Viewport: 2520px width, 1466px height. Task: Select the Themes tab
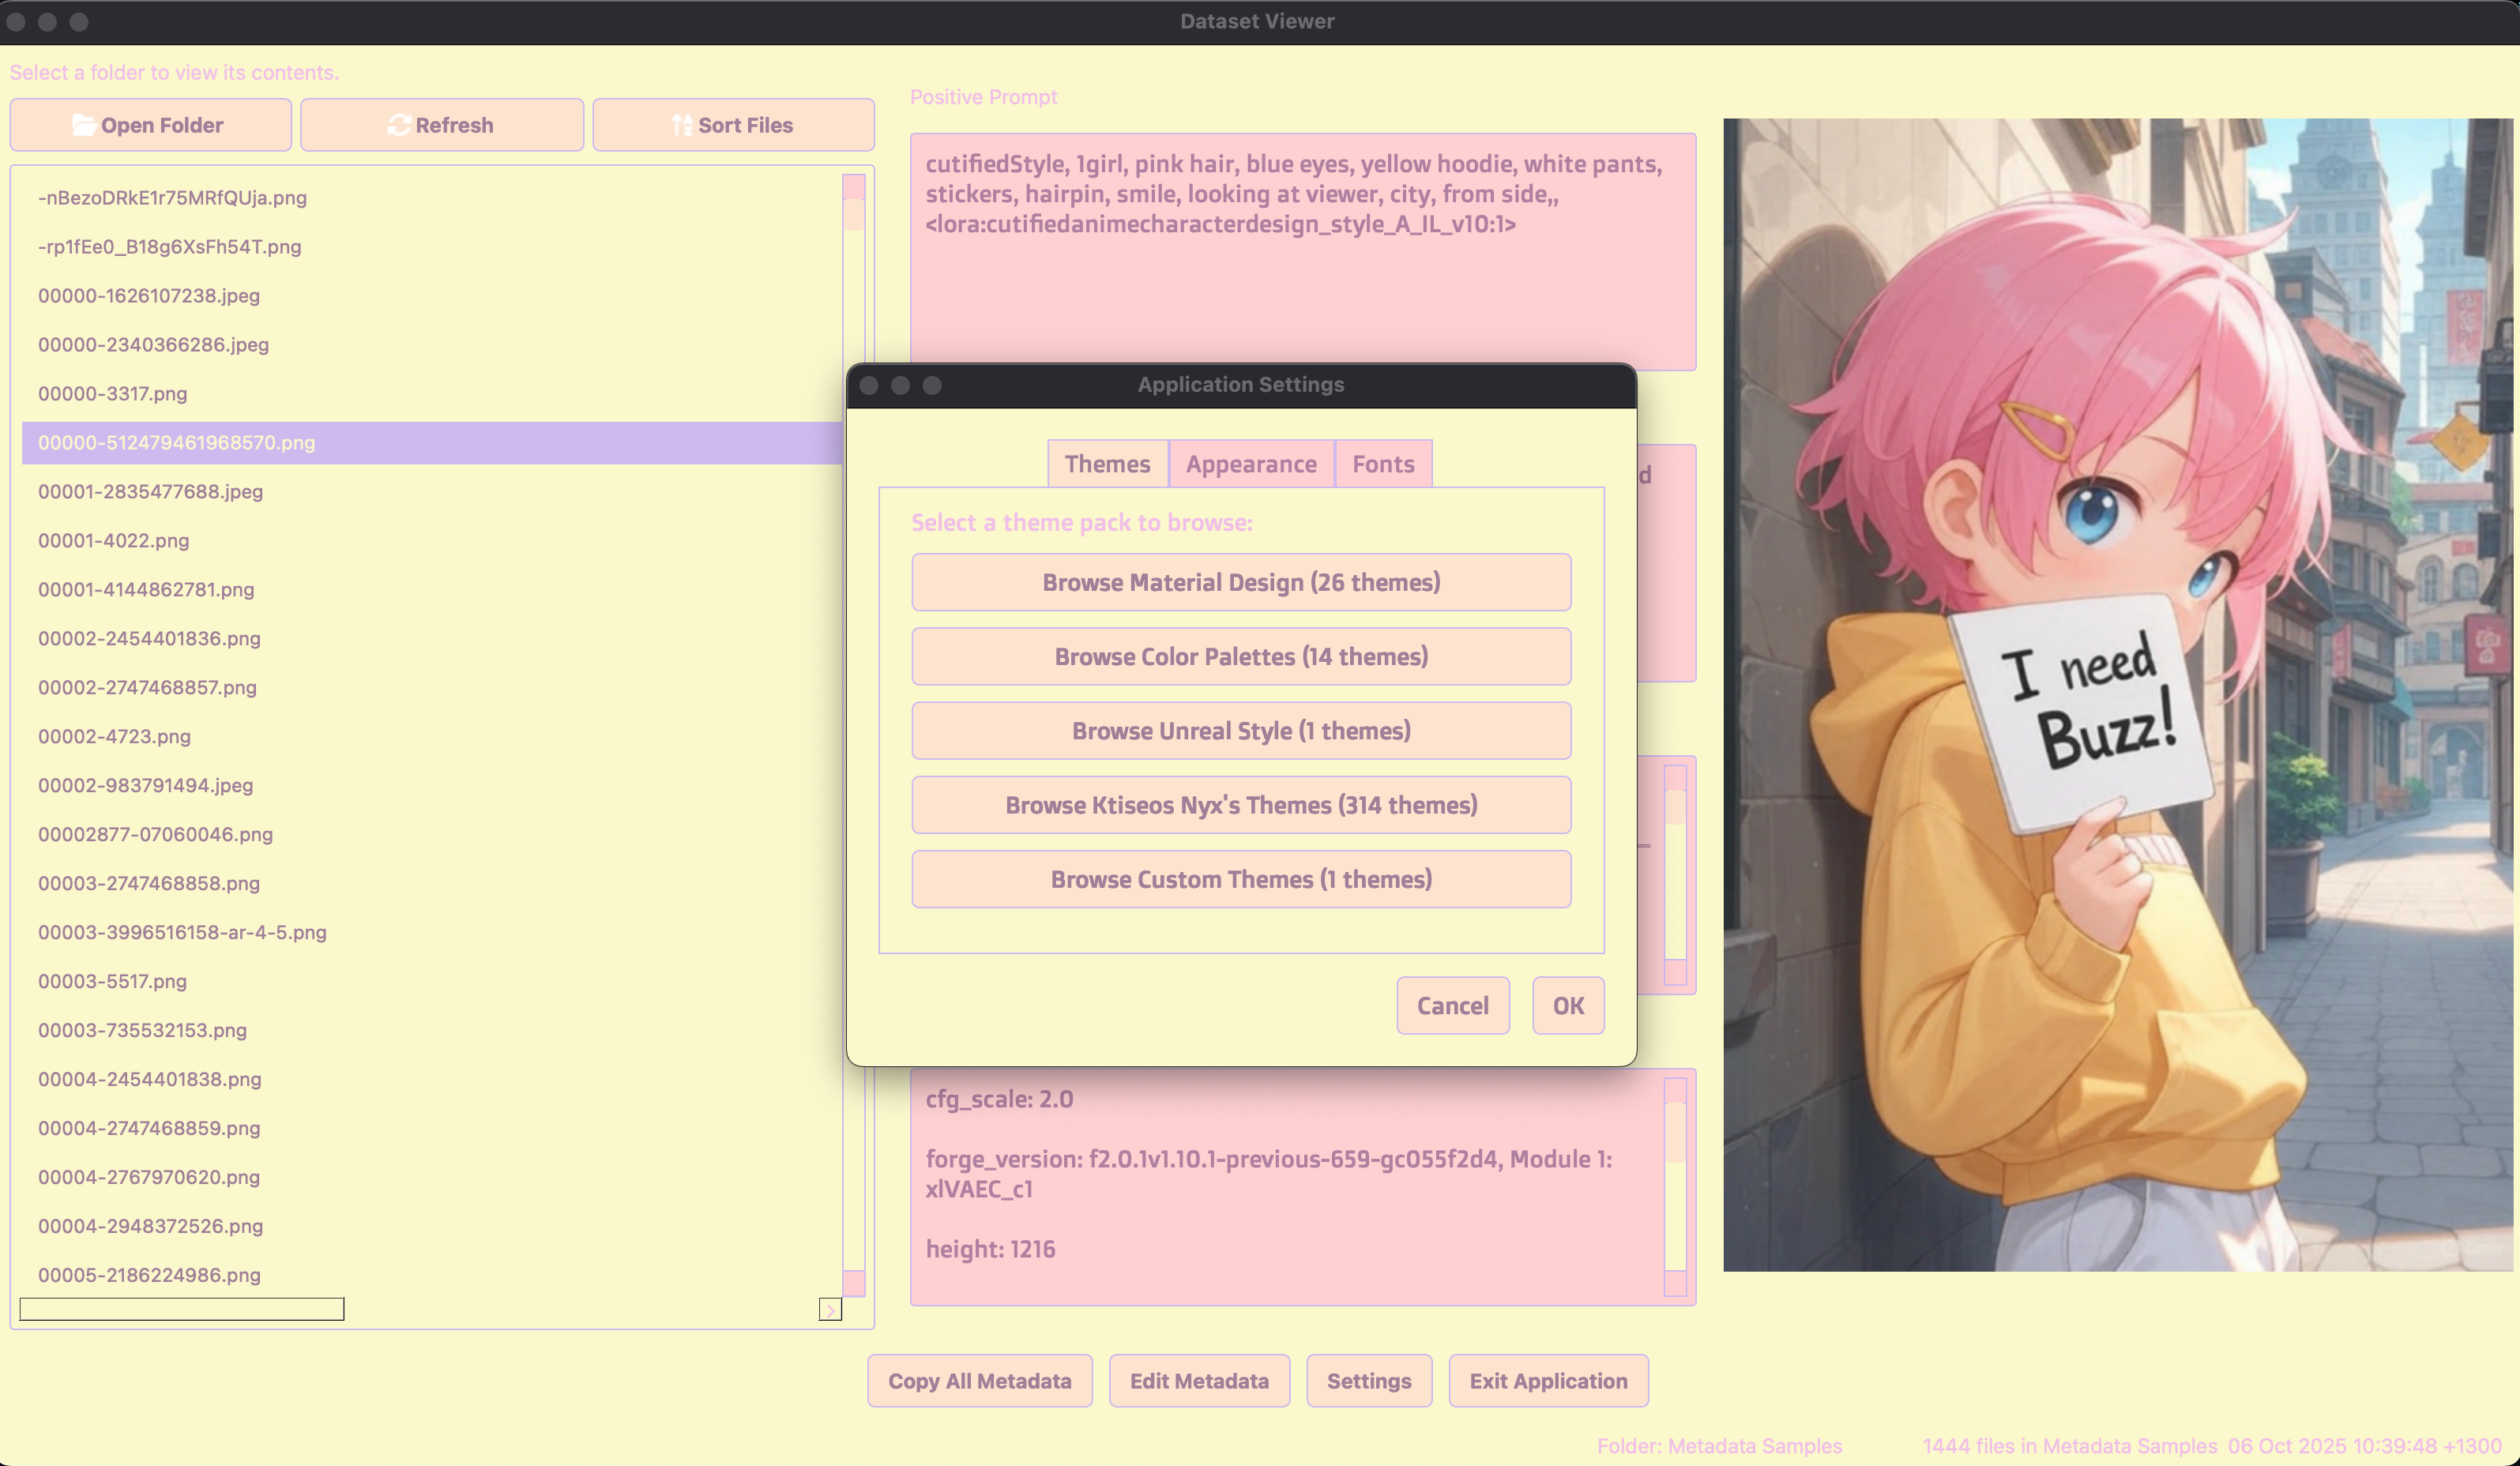pos(1107,464)
